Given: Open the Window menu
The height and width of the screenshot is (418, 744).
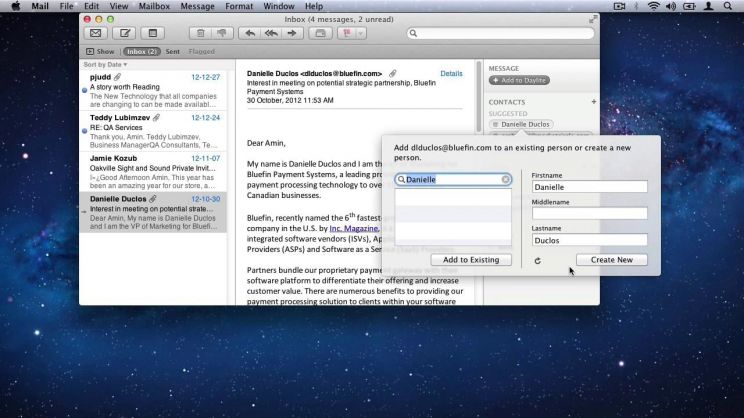Looking at the screenshot, I should (x=279, y=6).
